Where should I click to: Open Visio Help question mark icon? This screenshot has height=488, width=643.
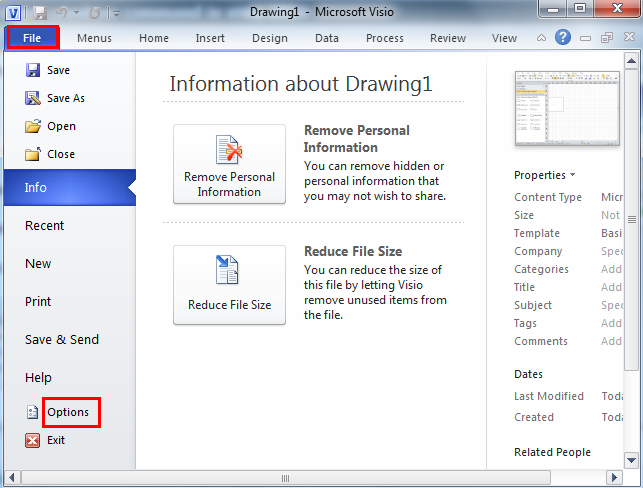tap(563, 37)
